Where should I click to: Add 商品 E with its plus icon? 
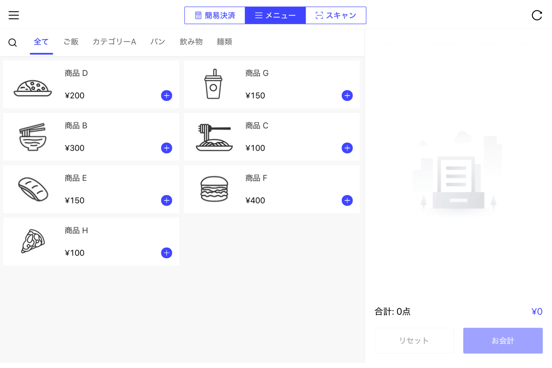pyautogui.click(x=167, y=200)
